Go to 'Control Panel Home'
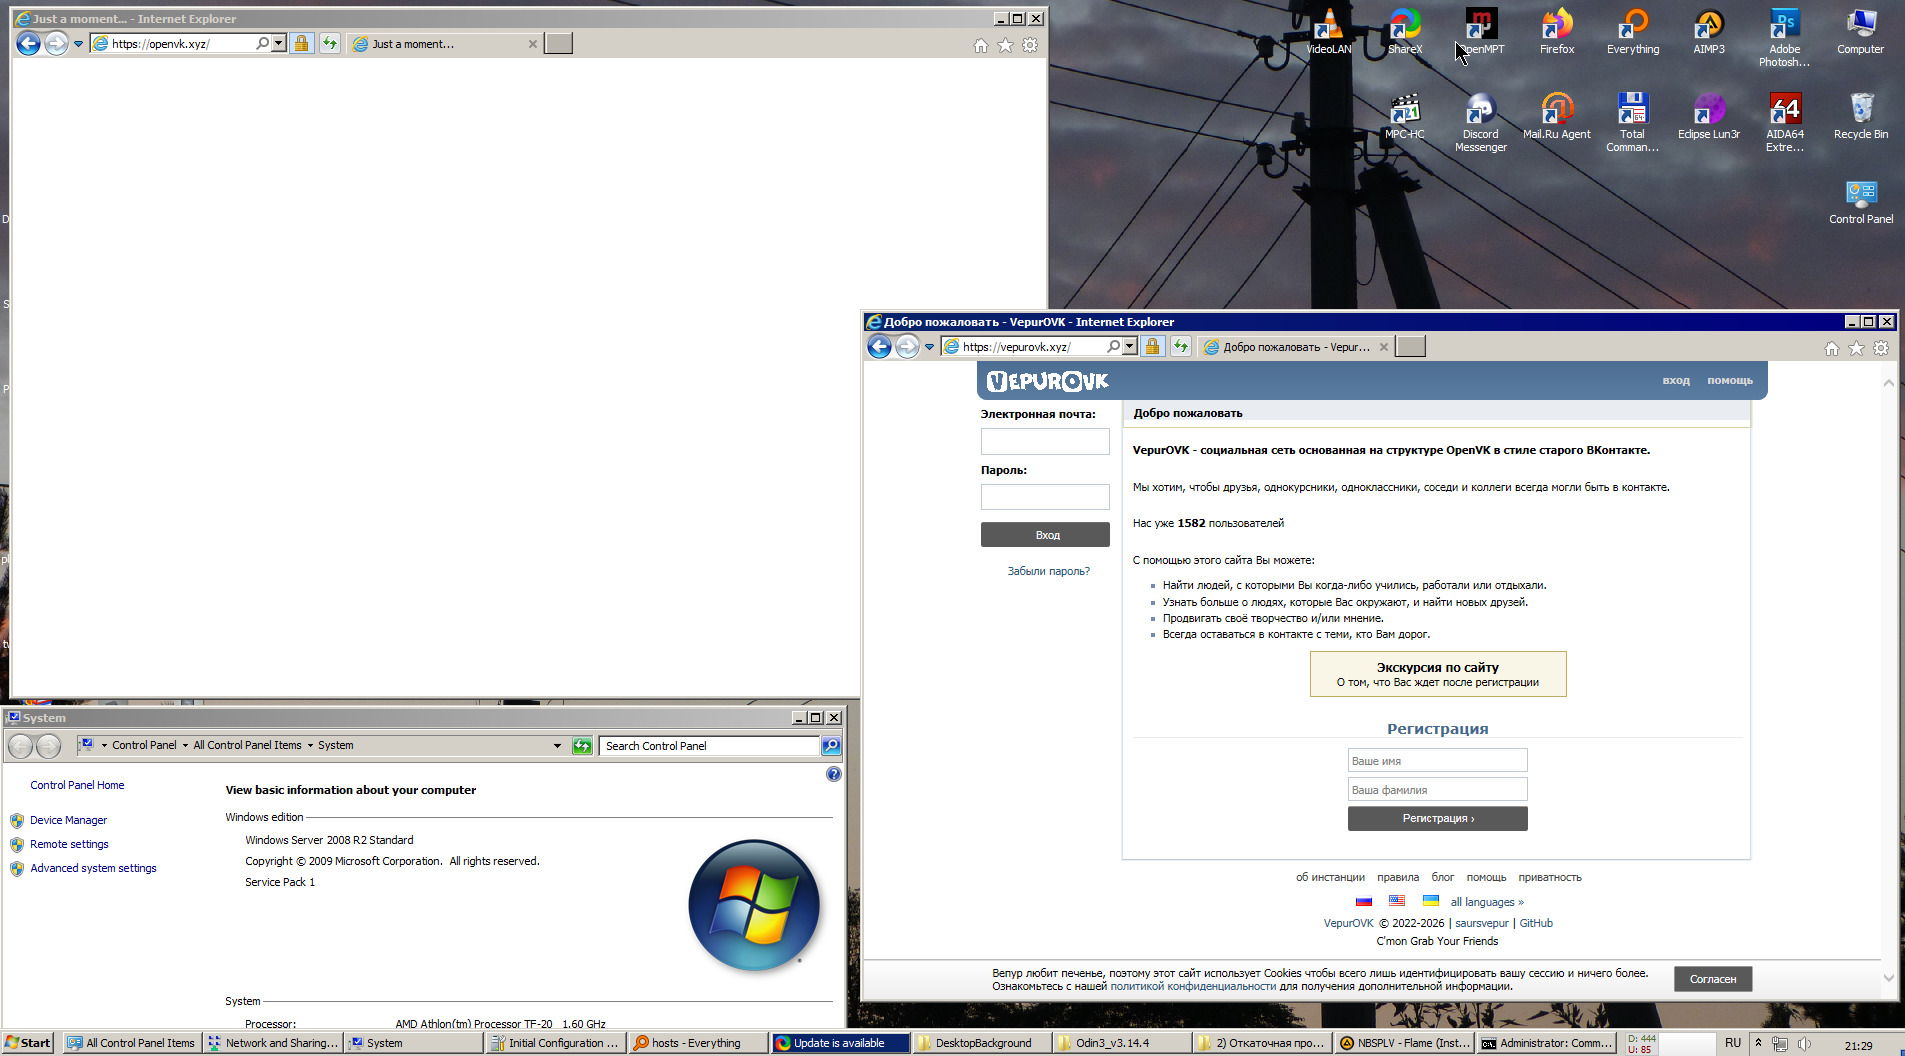This screenshot has height=1056, width=1905. pos(77,785)
